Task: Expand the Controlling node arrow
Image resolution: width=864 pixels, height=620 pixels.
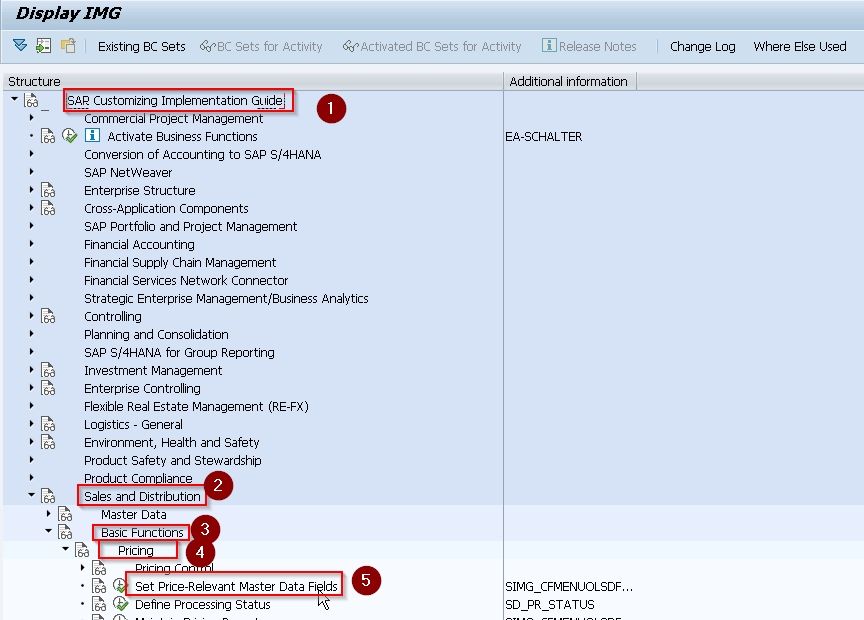Action: click(x=31, y=315)
